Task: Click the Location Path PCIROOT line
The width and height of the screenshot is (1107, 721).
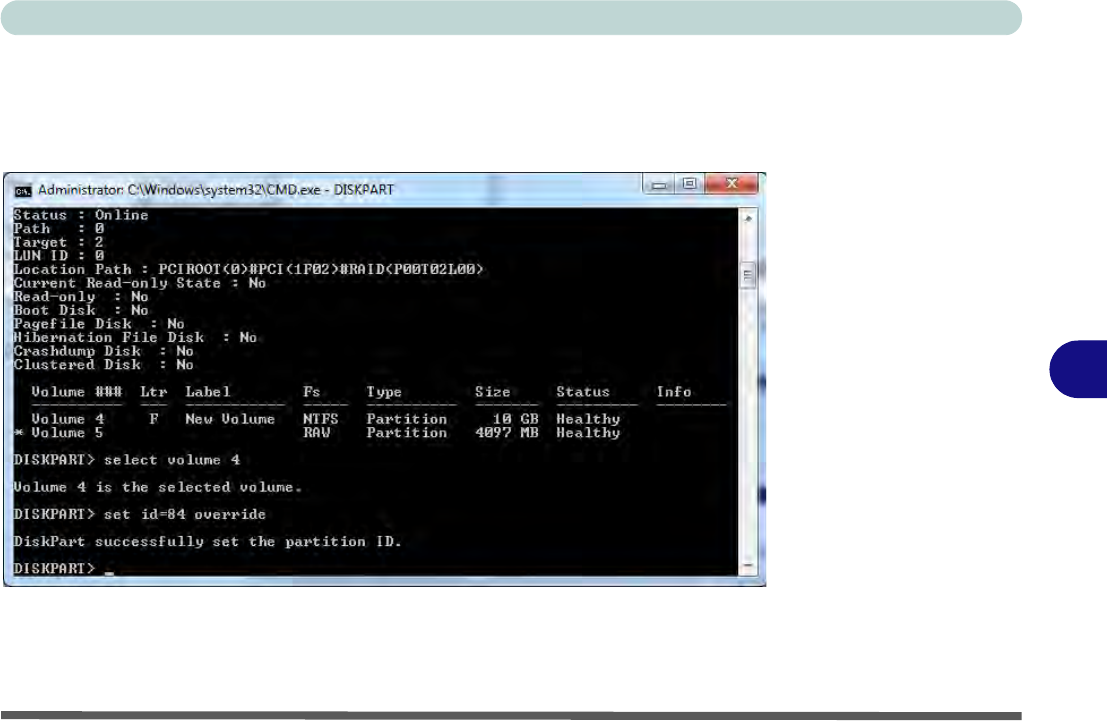Action: point(249,269)
